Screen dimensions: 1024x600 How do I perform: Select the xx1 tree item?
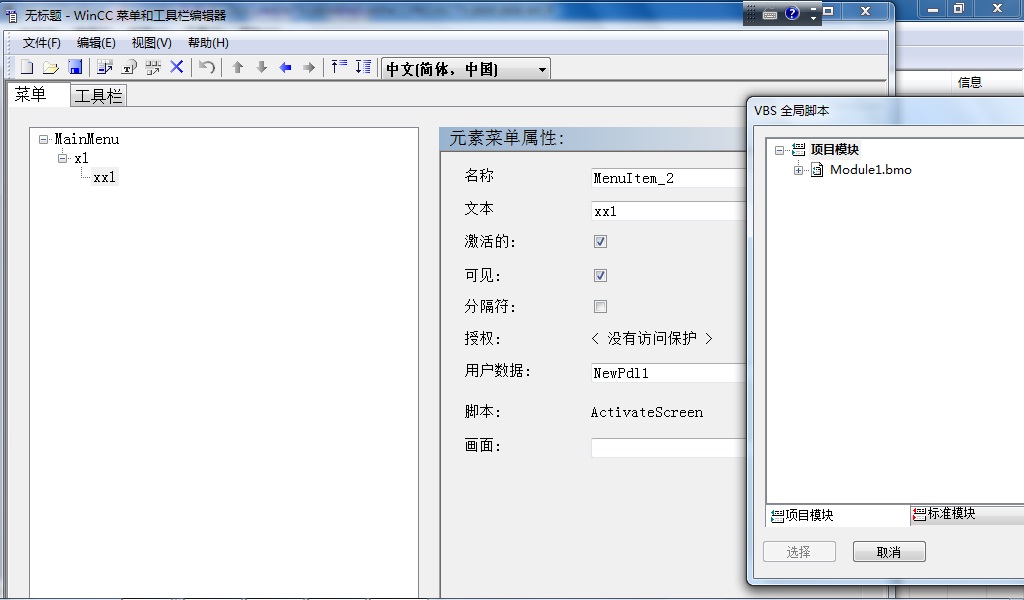point(104,177)
